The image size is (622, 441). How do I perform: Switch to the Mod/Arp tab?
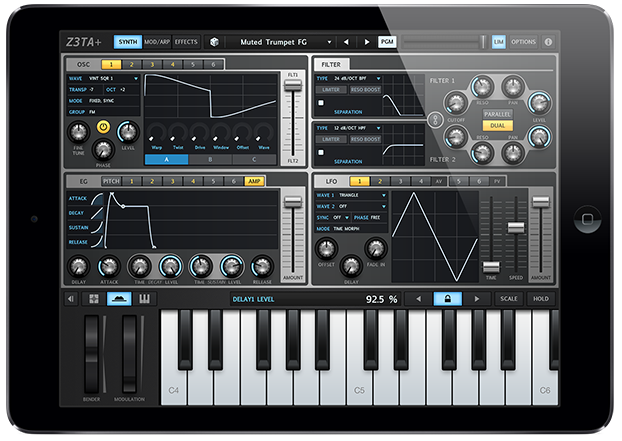(x=157, y=42)
